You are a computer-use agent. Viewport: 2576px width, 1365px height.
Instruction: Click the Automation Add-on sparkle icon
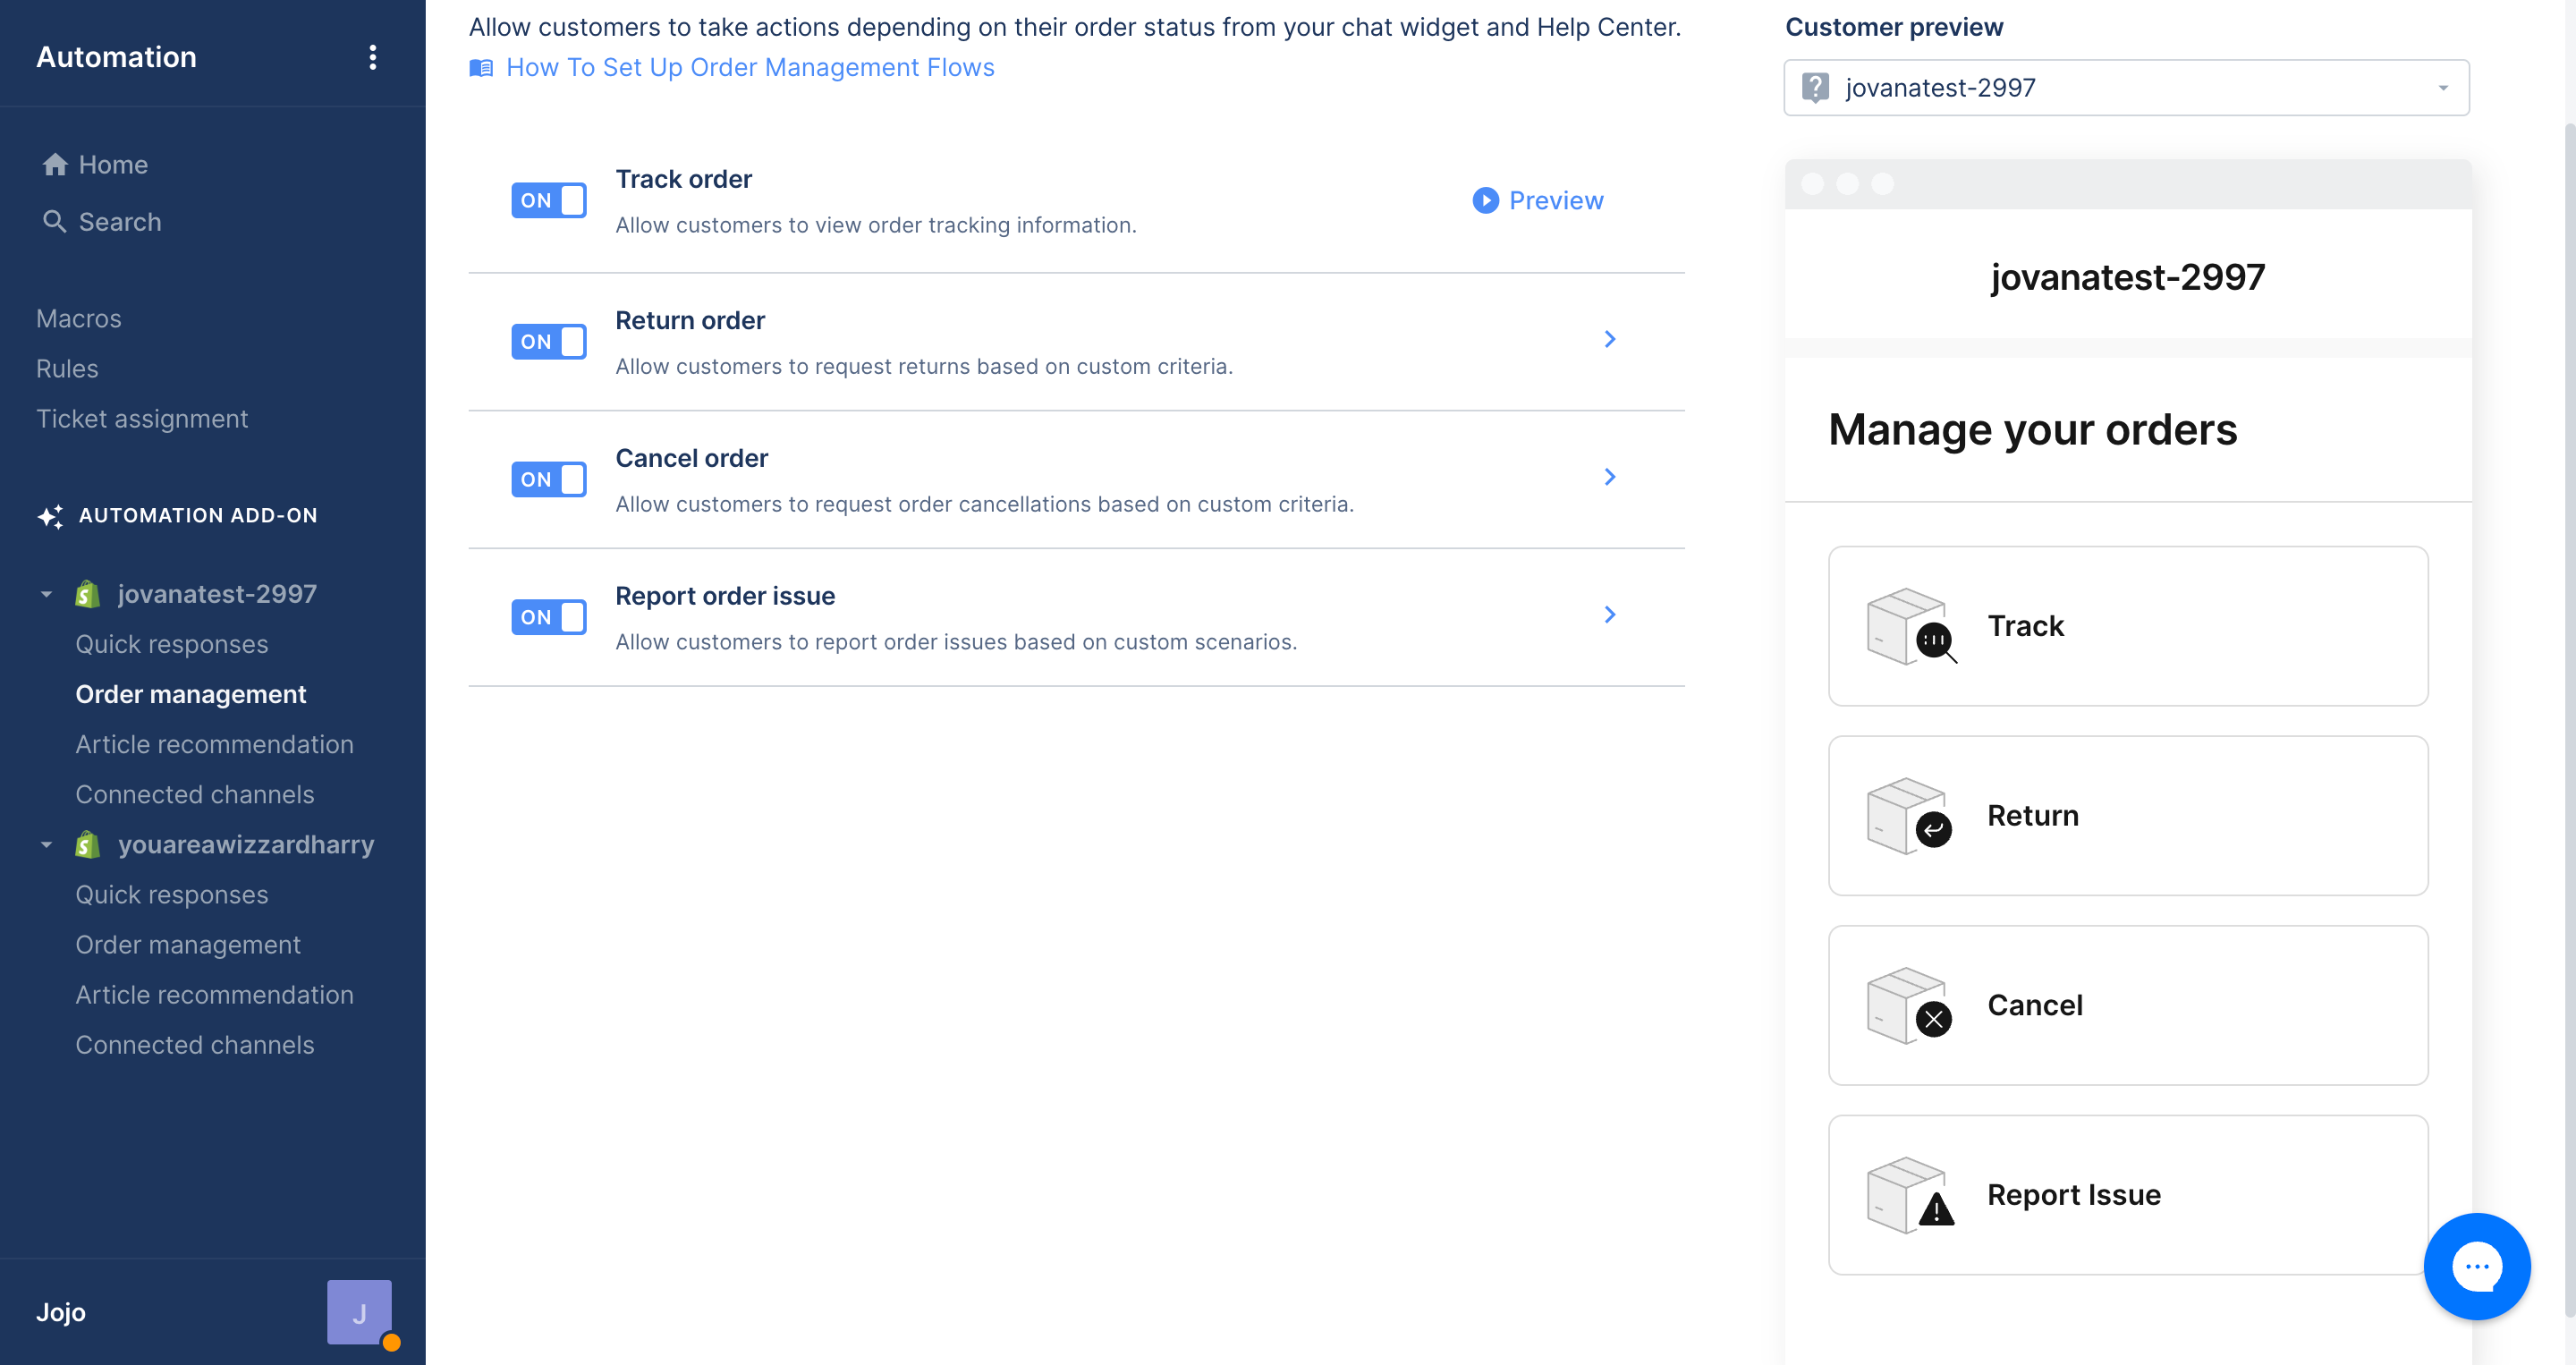[x=51, y=516]
